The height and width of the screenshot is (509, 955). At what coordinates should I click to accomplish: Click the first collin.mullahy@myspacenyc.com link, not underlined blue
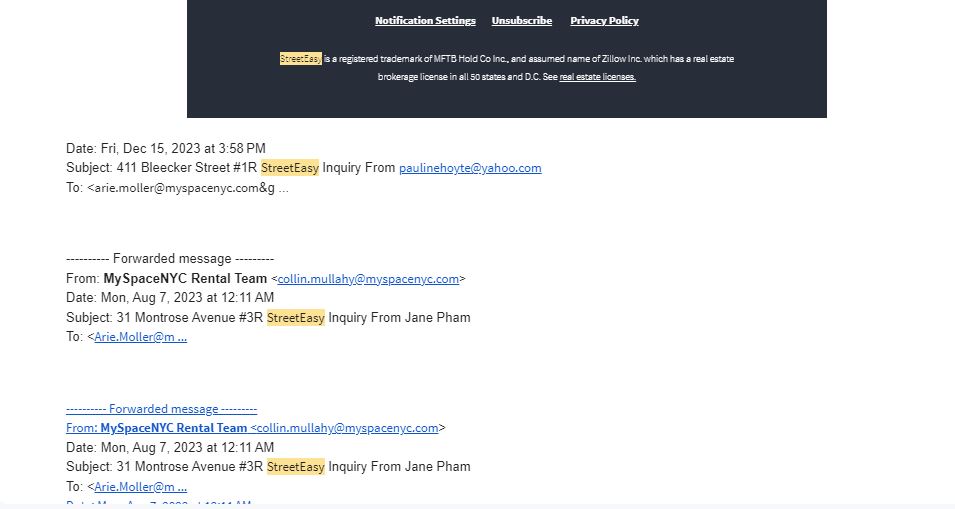coord(368,279)
